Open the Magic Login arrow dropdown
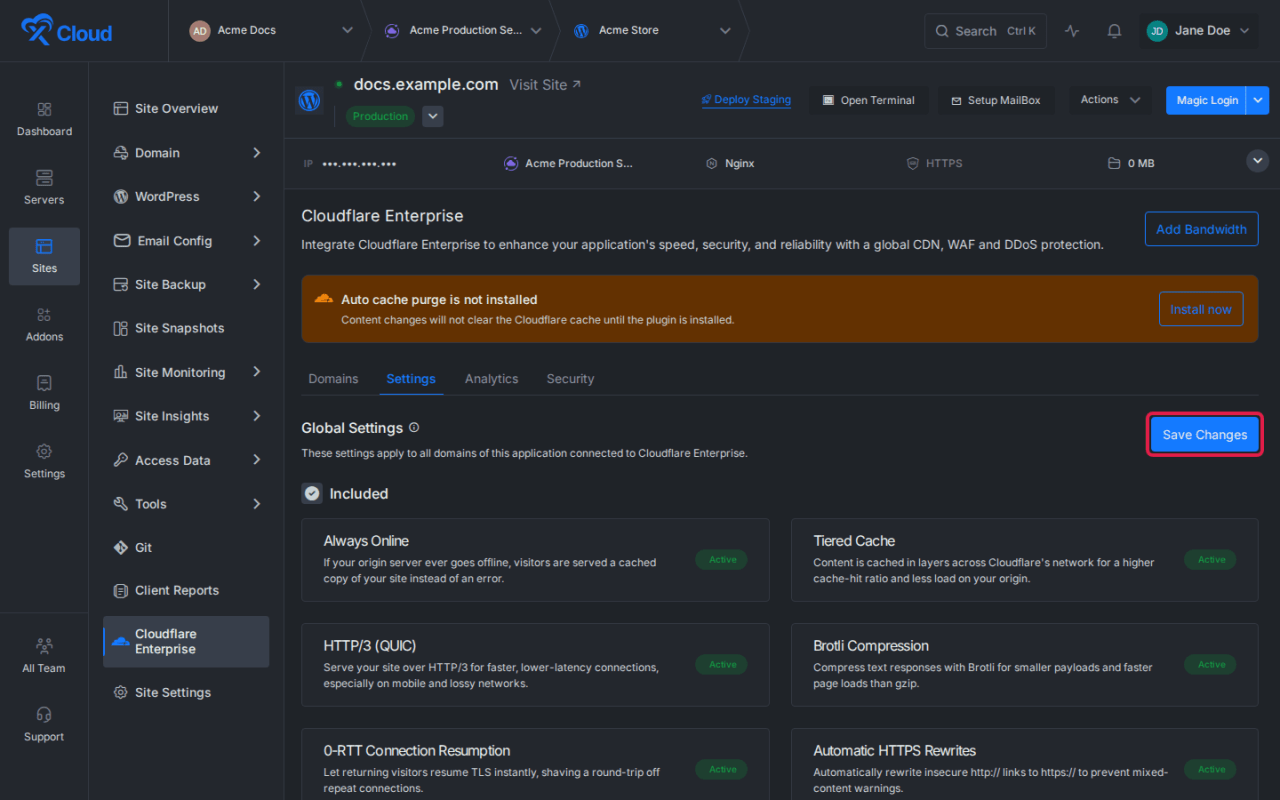 [1258, 100]
